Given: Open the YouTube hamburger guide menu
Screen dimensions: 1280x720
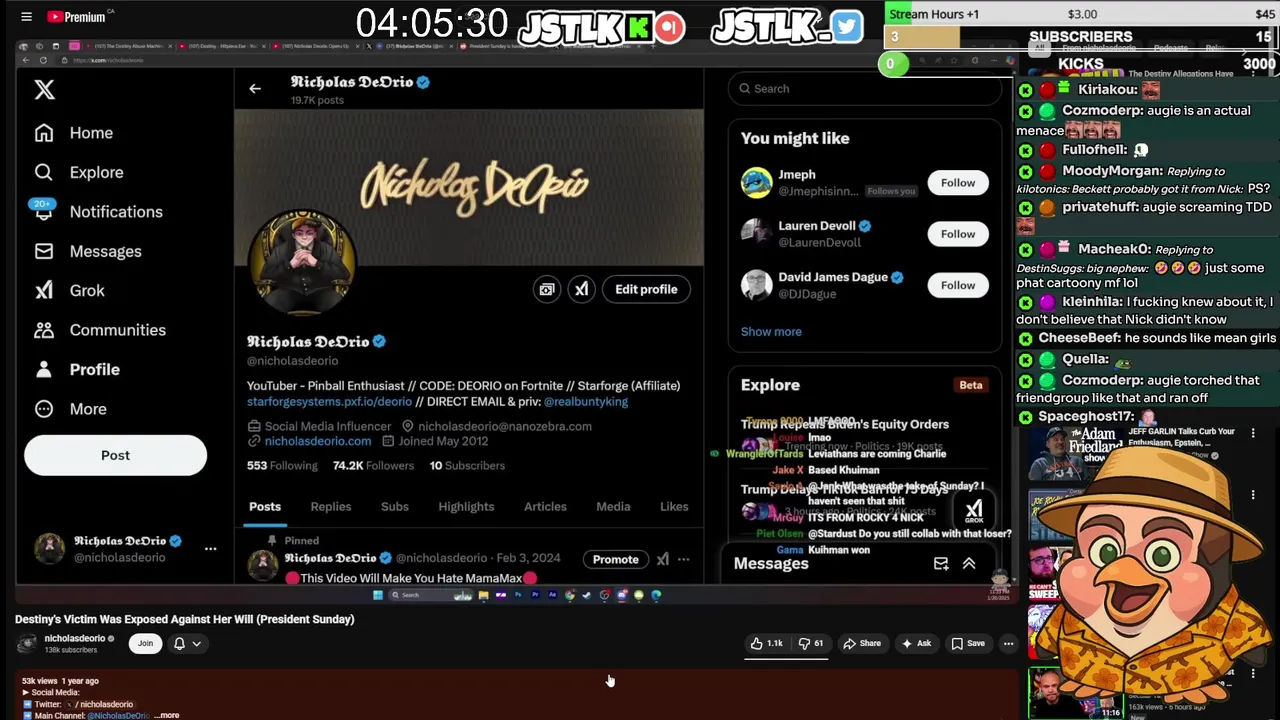Looking at the screenshot, I should (26, 16).
